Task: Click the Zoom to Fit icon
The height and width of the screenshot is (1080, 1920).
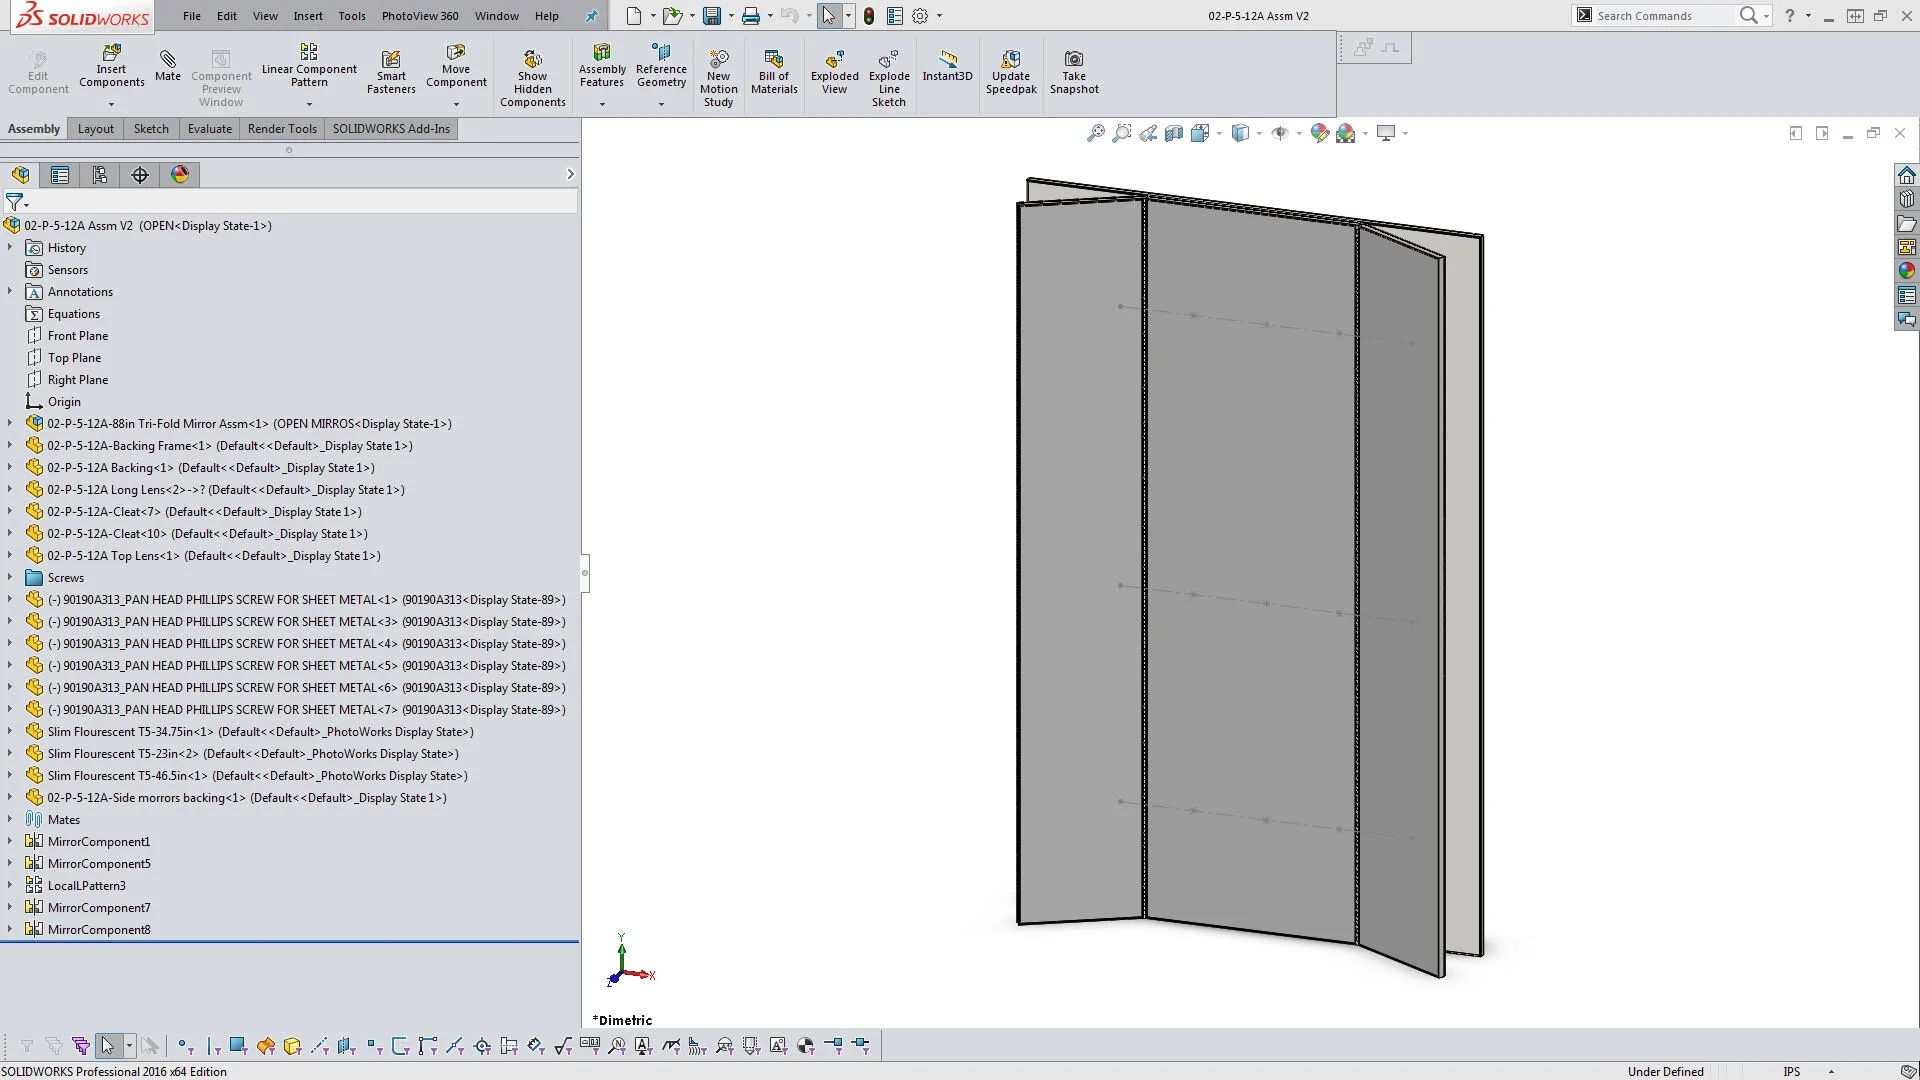Action: tap(1096, 133)
